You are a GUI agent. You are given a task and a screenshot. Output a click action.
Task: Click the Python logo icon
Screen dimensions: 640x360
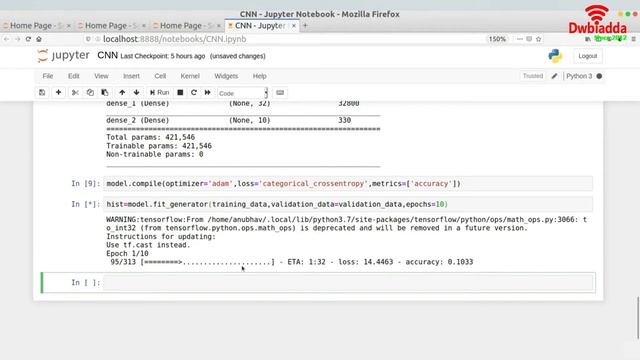point(555,56)
